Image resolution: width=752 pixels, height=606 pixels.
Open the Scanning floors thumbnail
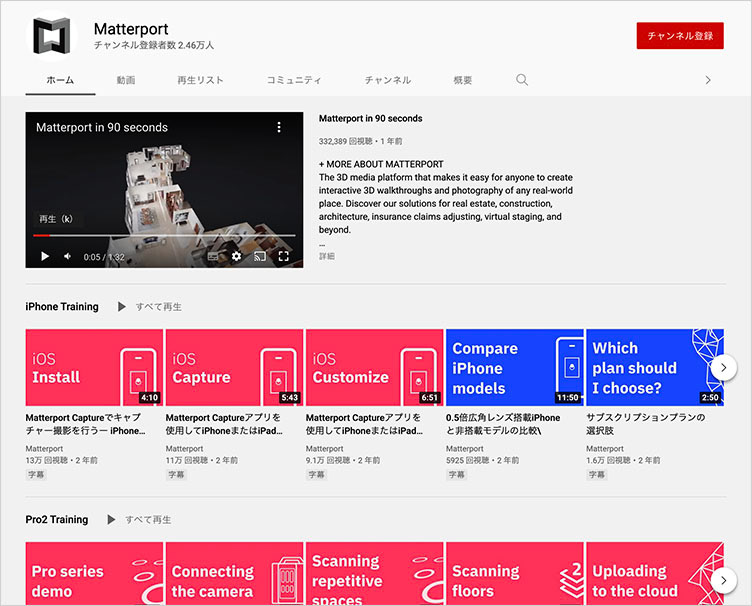[x=515, y=573]
